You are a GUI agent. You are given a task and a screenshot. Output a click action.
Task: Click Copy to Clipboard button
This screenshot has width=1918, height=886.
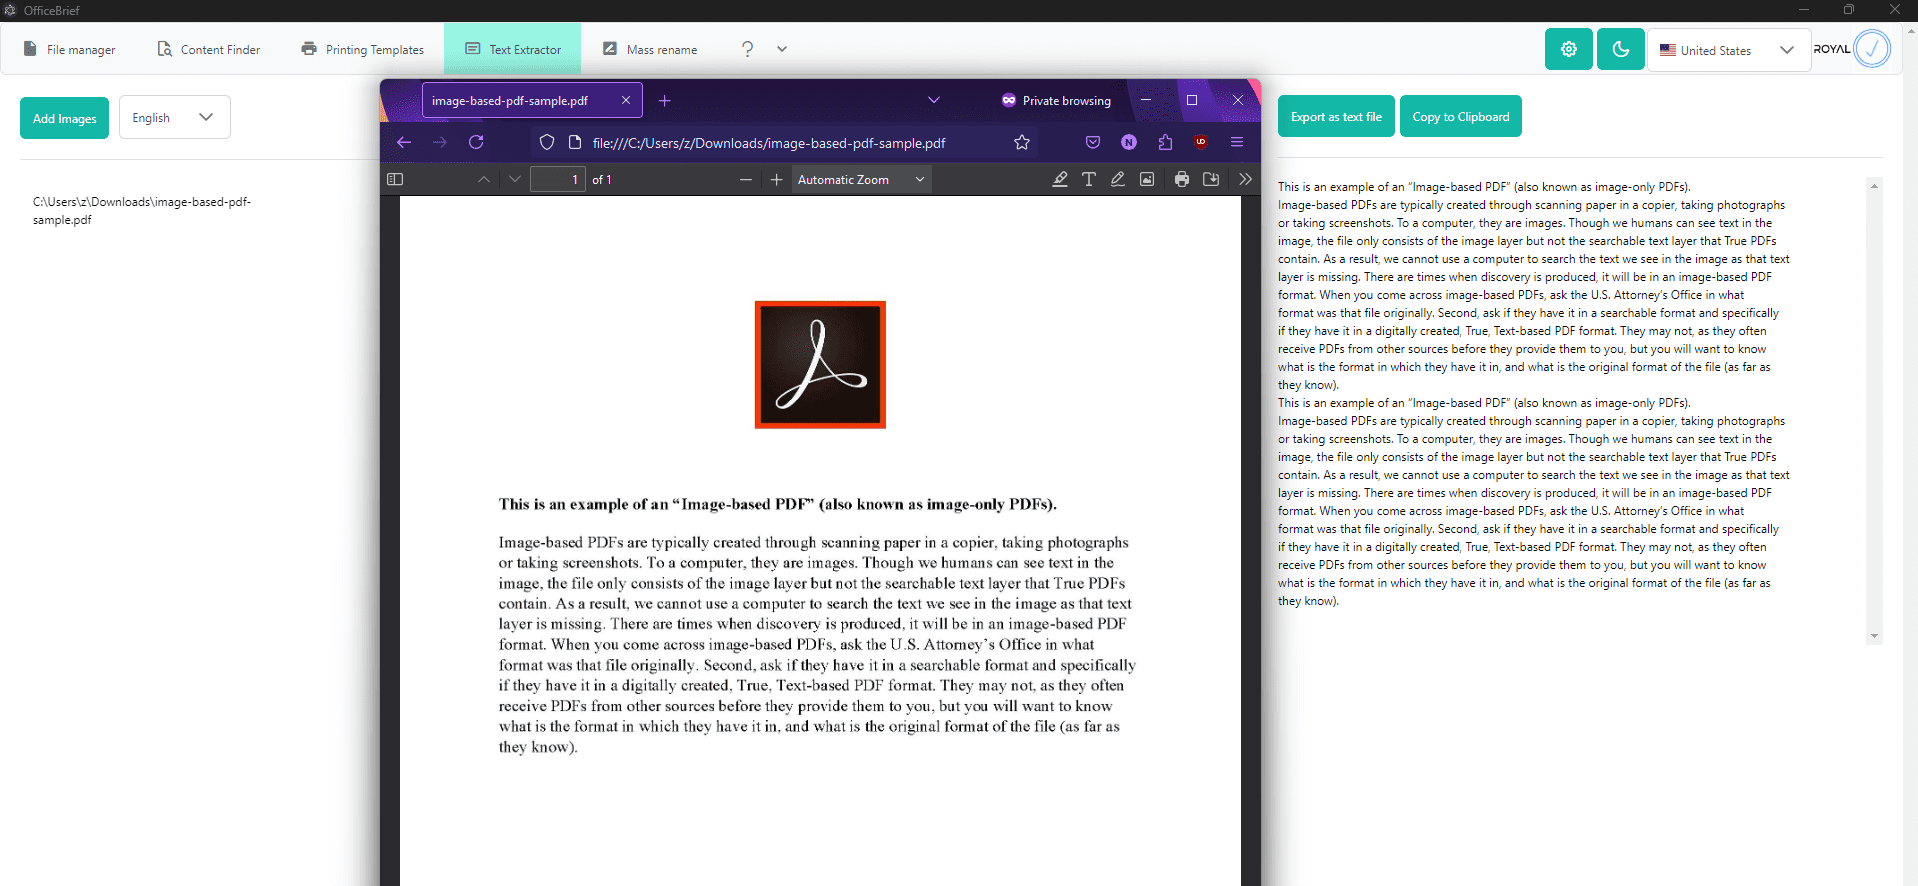click(x=1461, y=116)
